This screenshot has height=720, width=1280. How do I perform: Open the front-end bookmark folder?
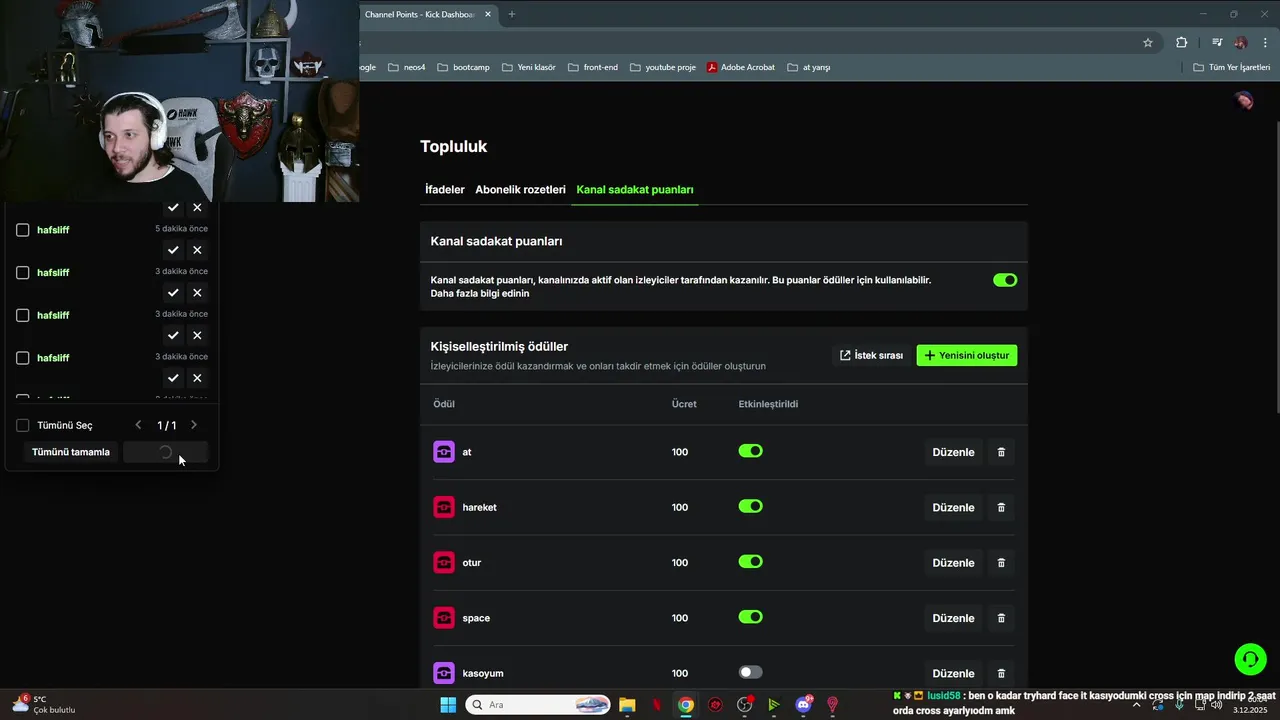pos(593,67)
